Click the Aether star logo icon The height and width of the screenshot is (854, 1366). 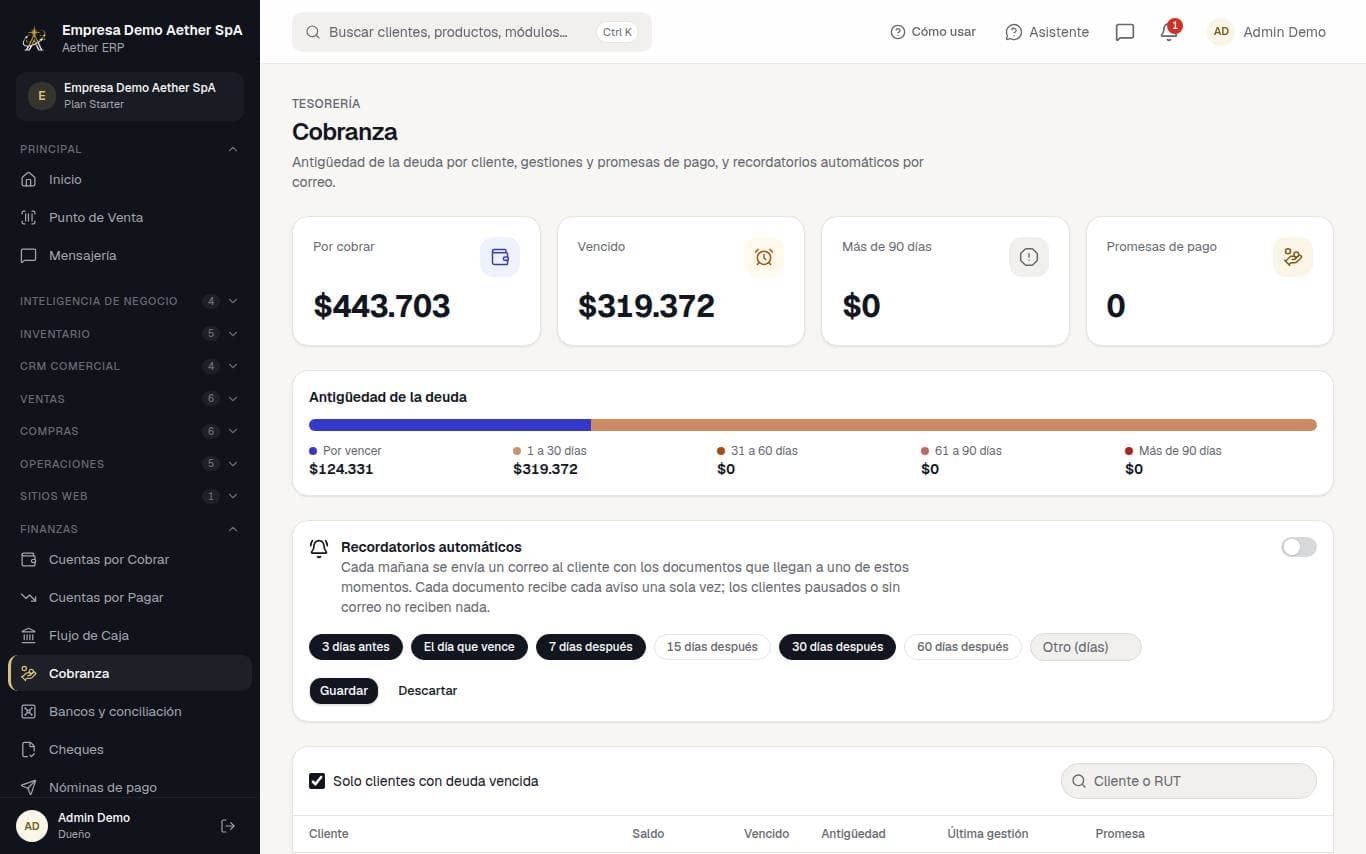(x=35, y=39)
